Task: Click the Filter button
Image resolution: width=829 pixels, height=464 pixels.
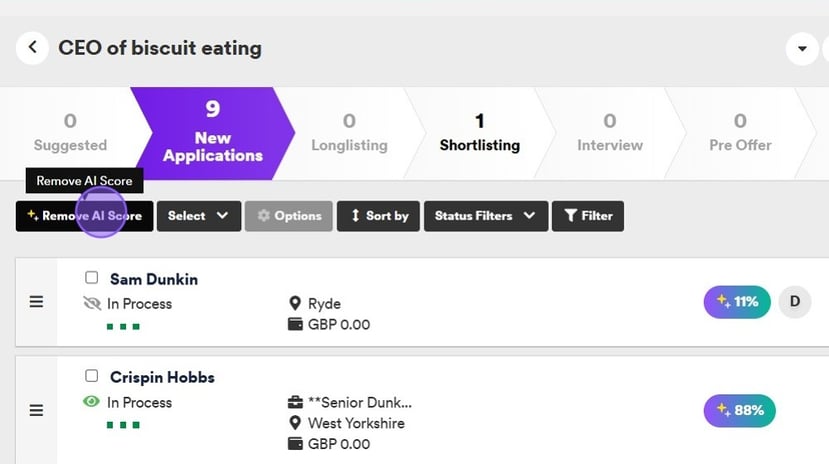Action: [588, 216]
